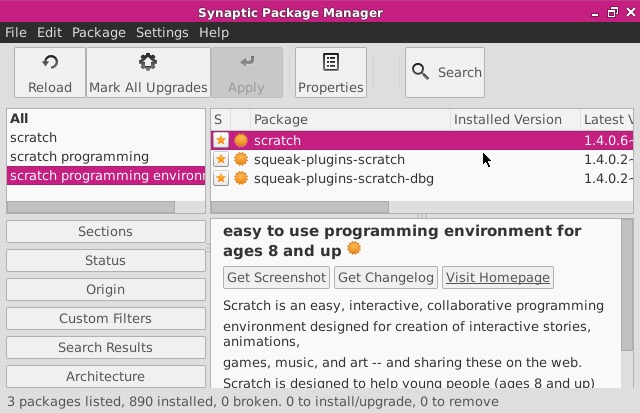Click the Ubuntu support icon beside scratch
The width and height of the screenshot is (640, 413).
tap(241, 141)
